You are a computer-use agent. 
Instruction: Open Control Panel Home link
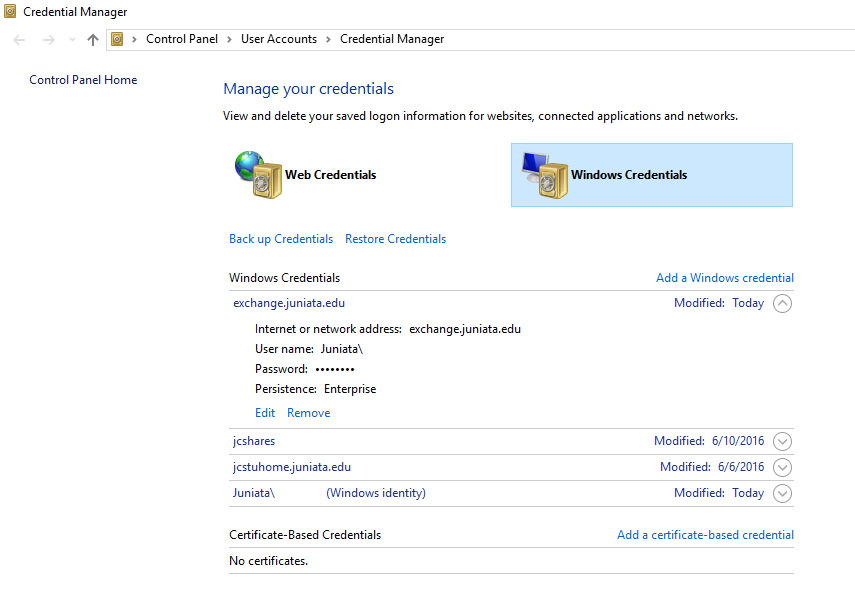(x=83, y=80)
